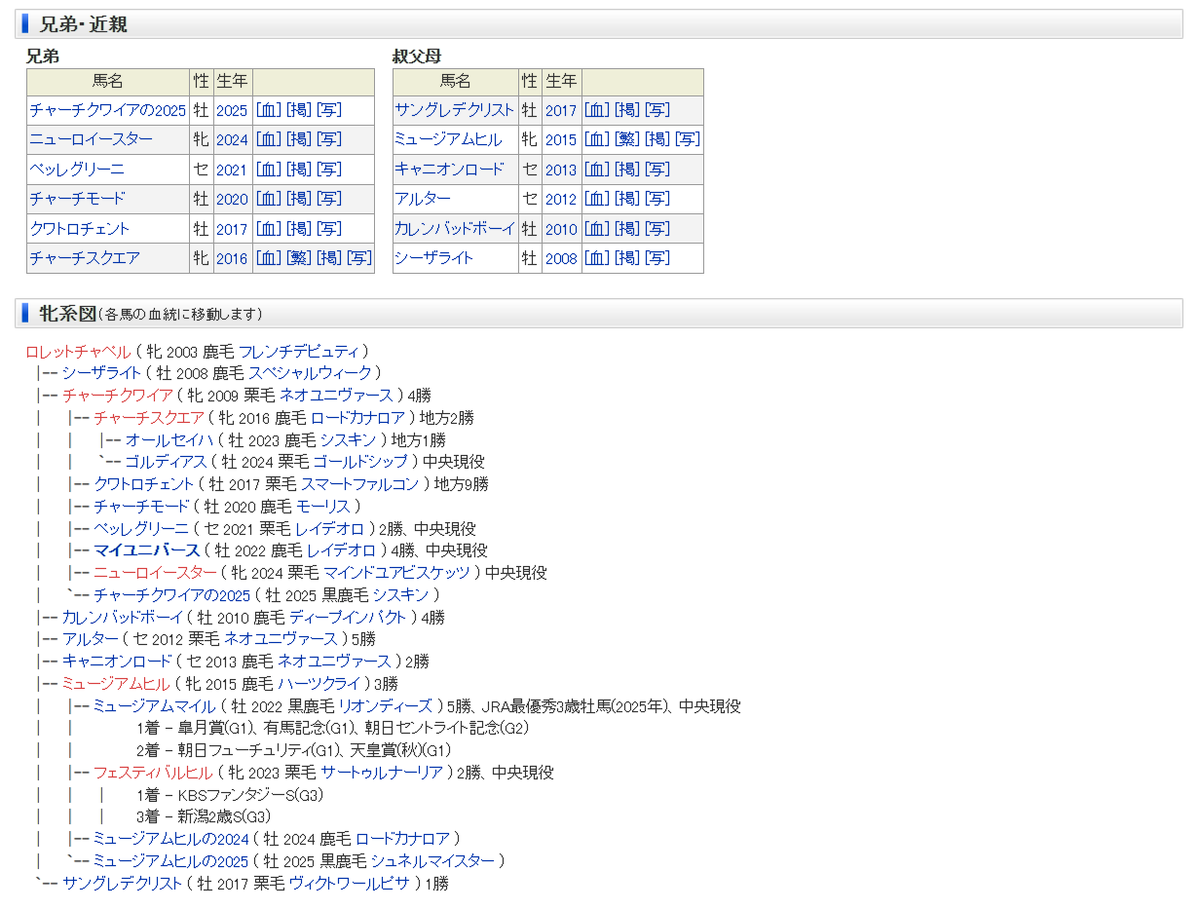The height and width of the screenshot is (909, 1200).
Task: Select チャーチモード in the siblings table
Action: 78,198
